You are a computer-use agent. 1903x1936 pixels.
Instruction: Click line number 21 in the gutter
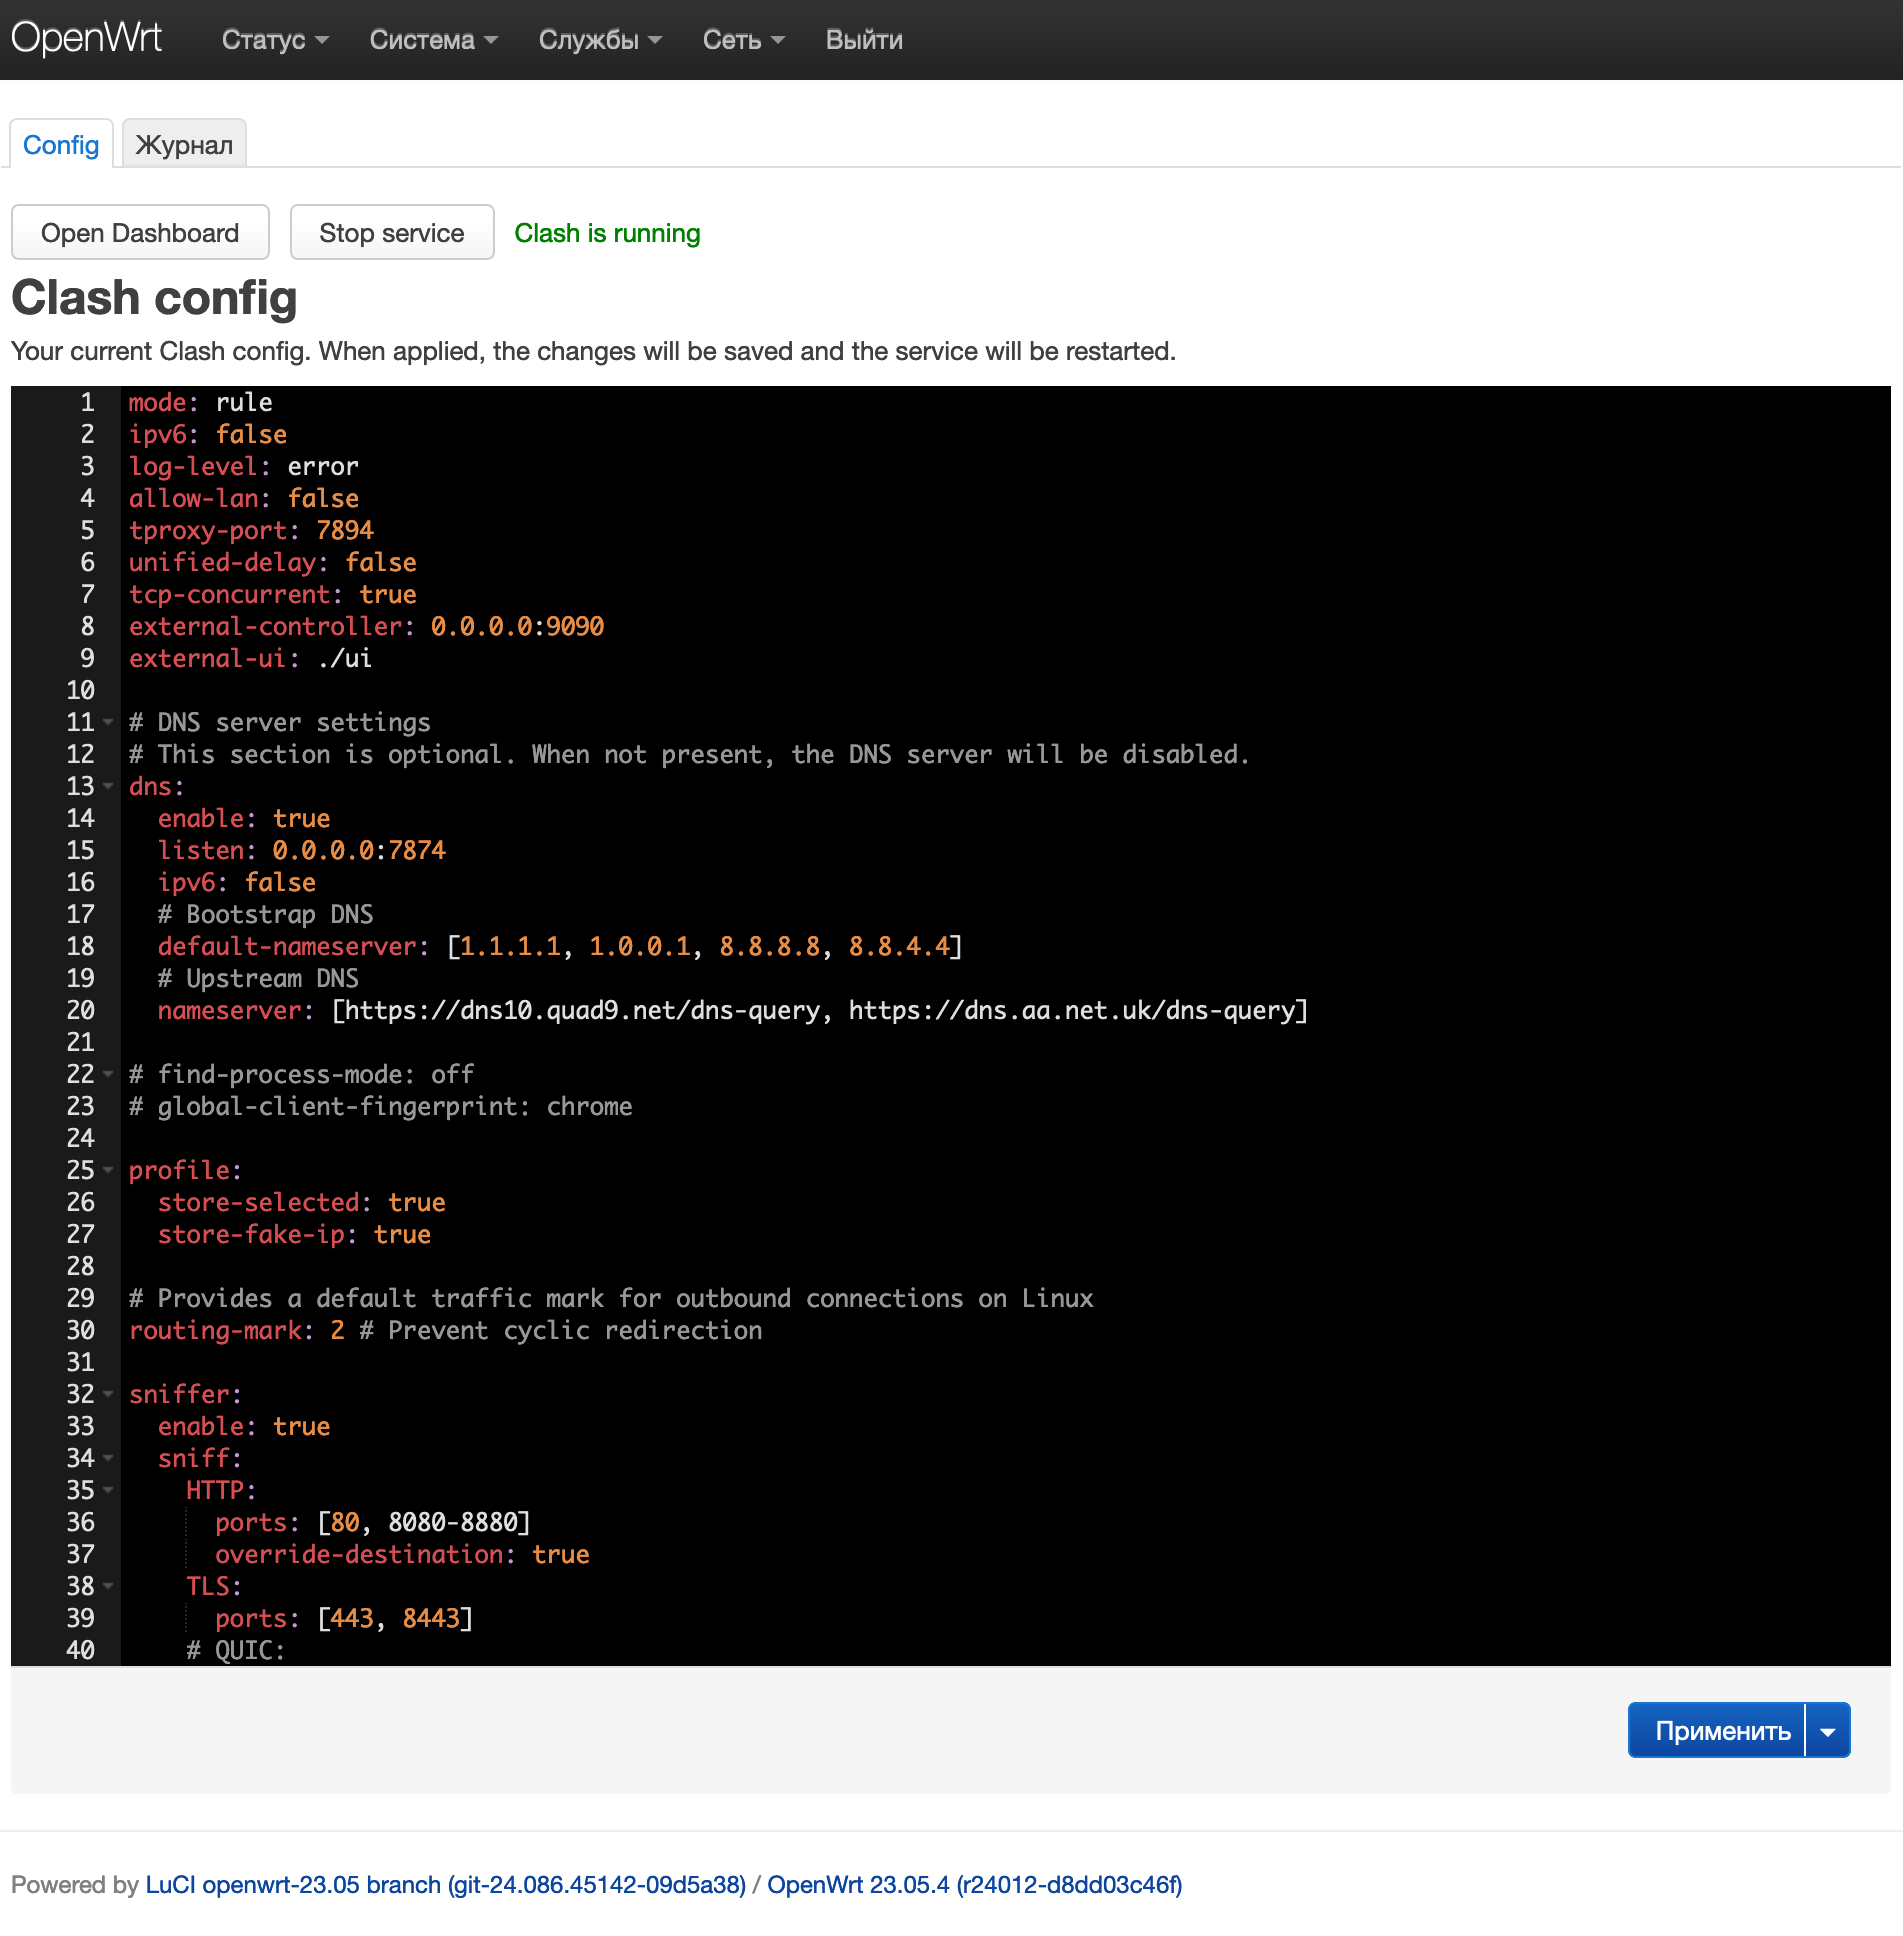point(80,1042)
